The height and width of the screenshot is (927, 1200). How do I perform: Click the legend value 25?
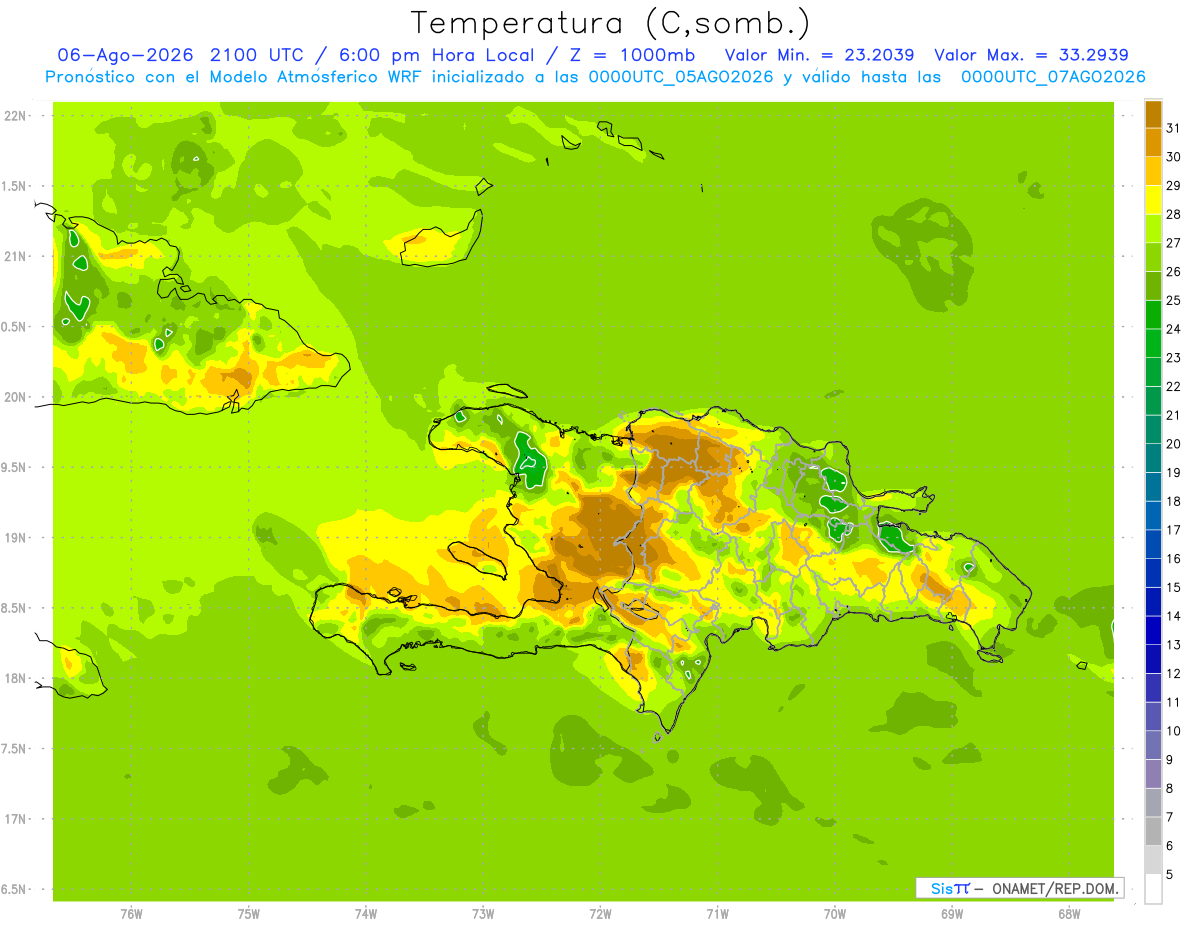tap(1173, 300)
